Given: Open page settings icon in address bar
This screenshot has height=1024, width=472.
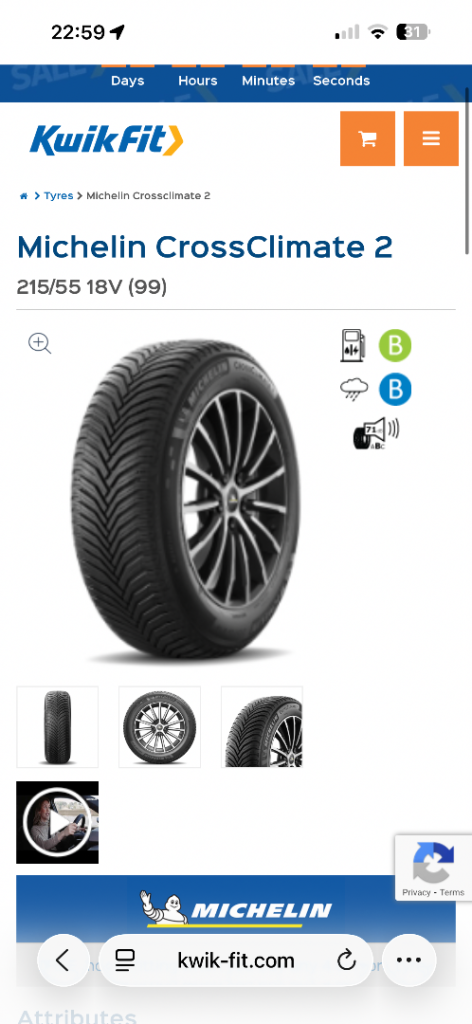Looking at the screenshot, I should (125, 960).
